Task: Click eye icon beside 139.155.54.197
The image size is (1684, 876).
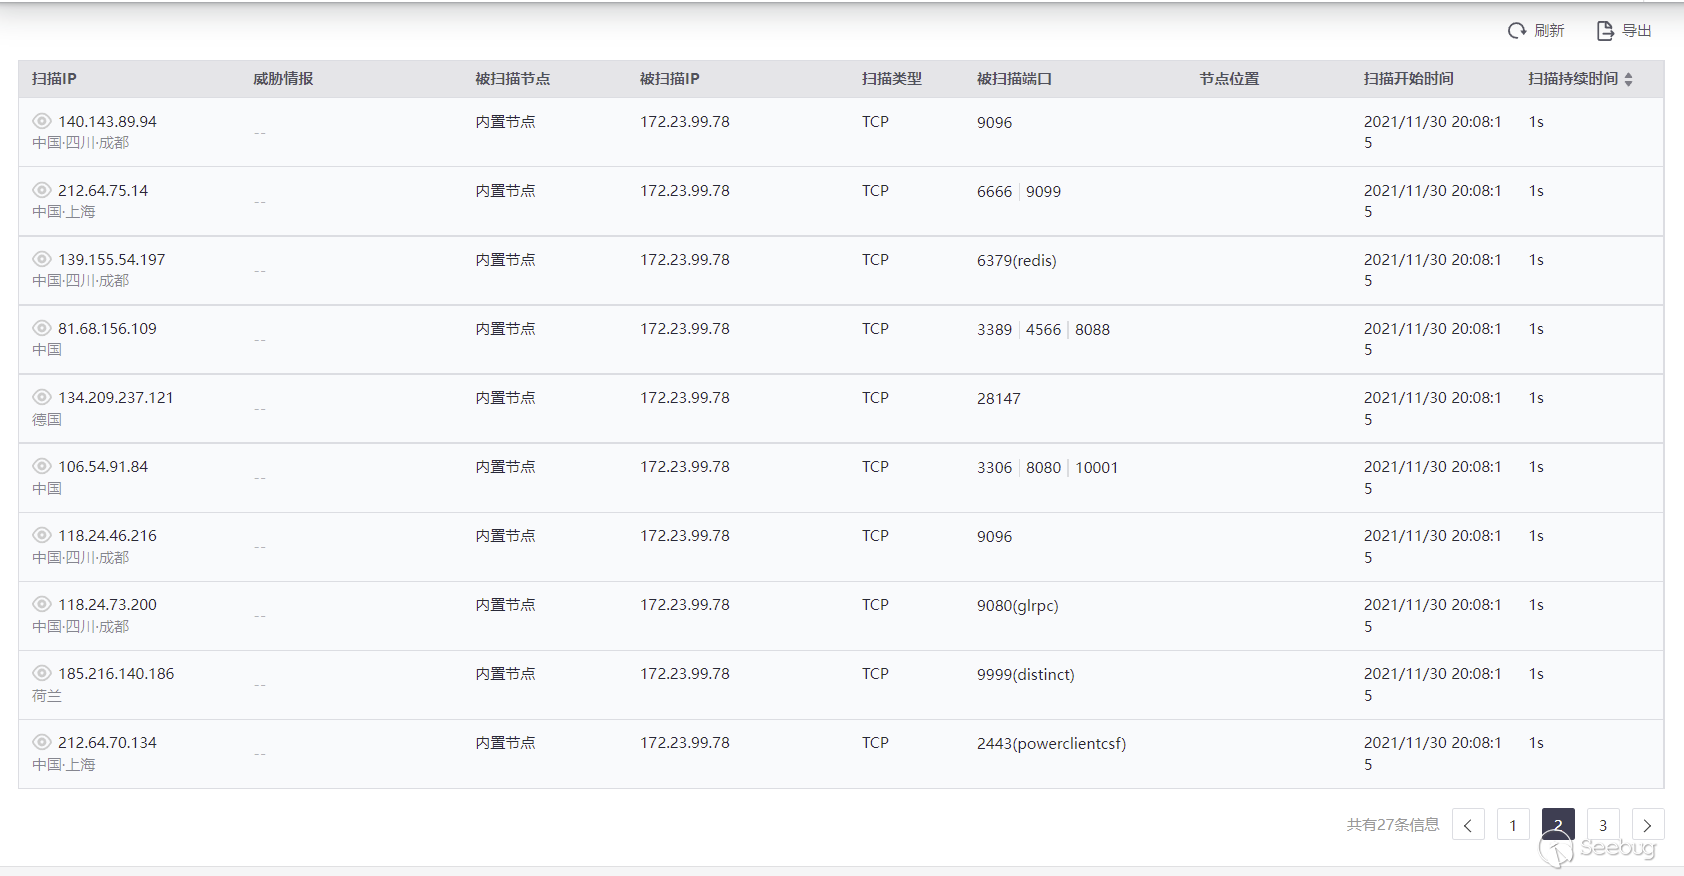Action: coord(42,259)
